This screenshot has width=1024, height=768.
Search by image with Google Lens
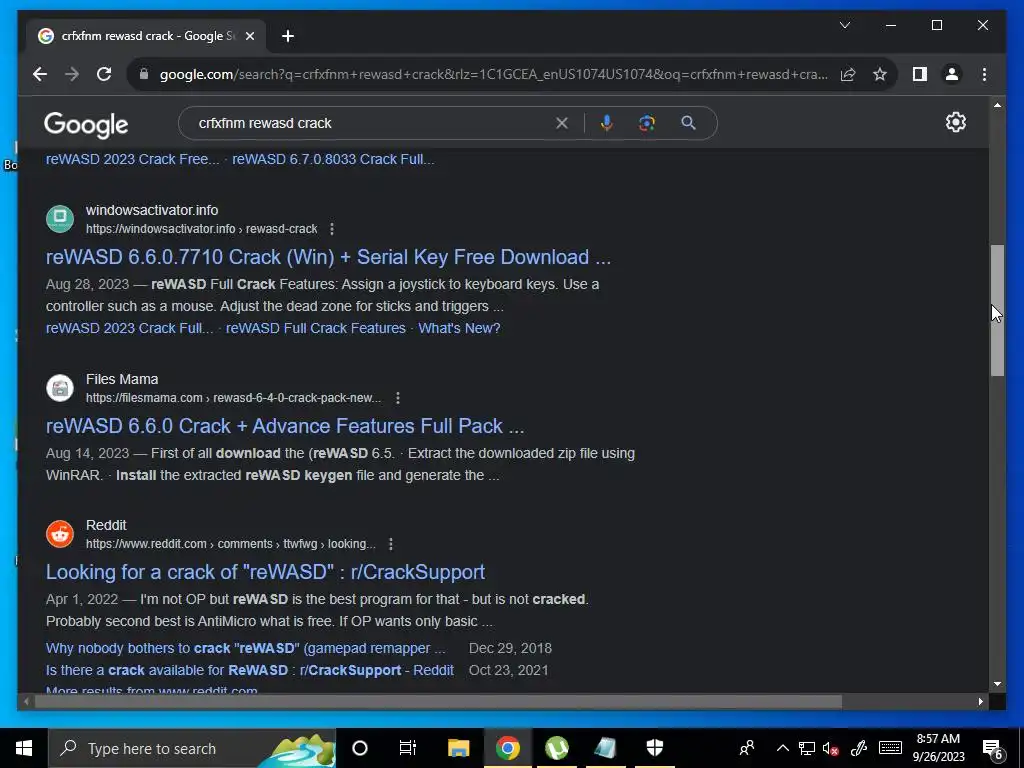[647, 123]
